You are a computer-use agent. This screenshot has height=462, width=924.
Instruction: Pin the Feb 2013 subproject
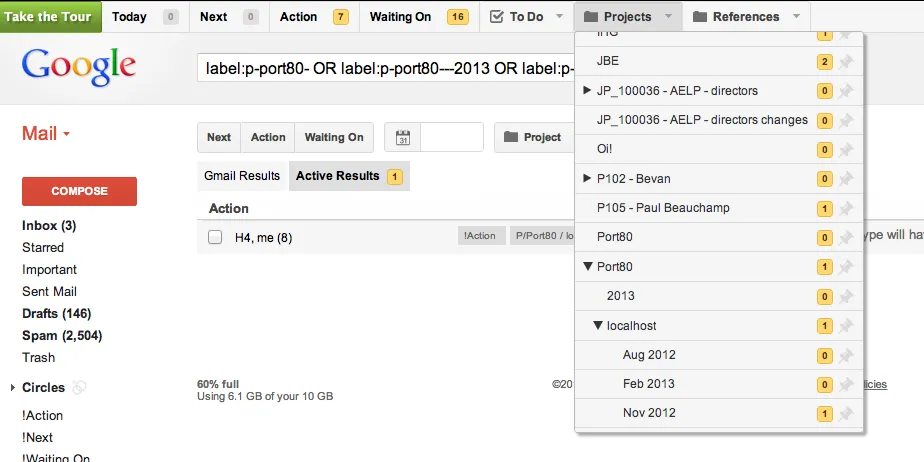tap(846, 385)
